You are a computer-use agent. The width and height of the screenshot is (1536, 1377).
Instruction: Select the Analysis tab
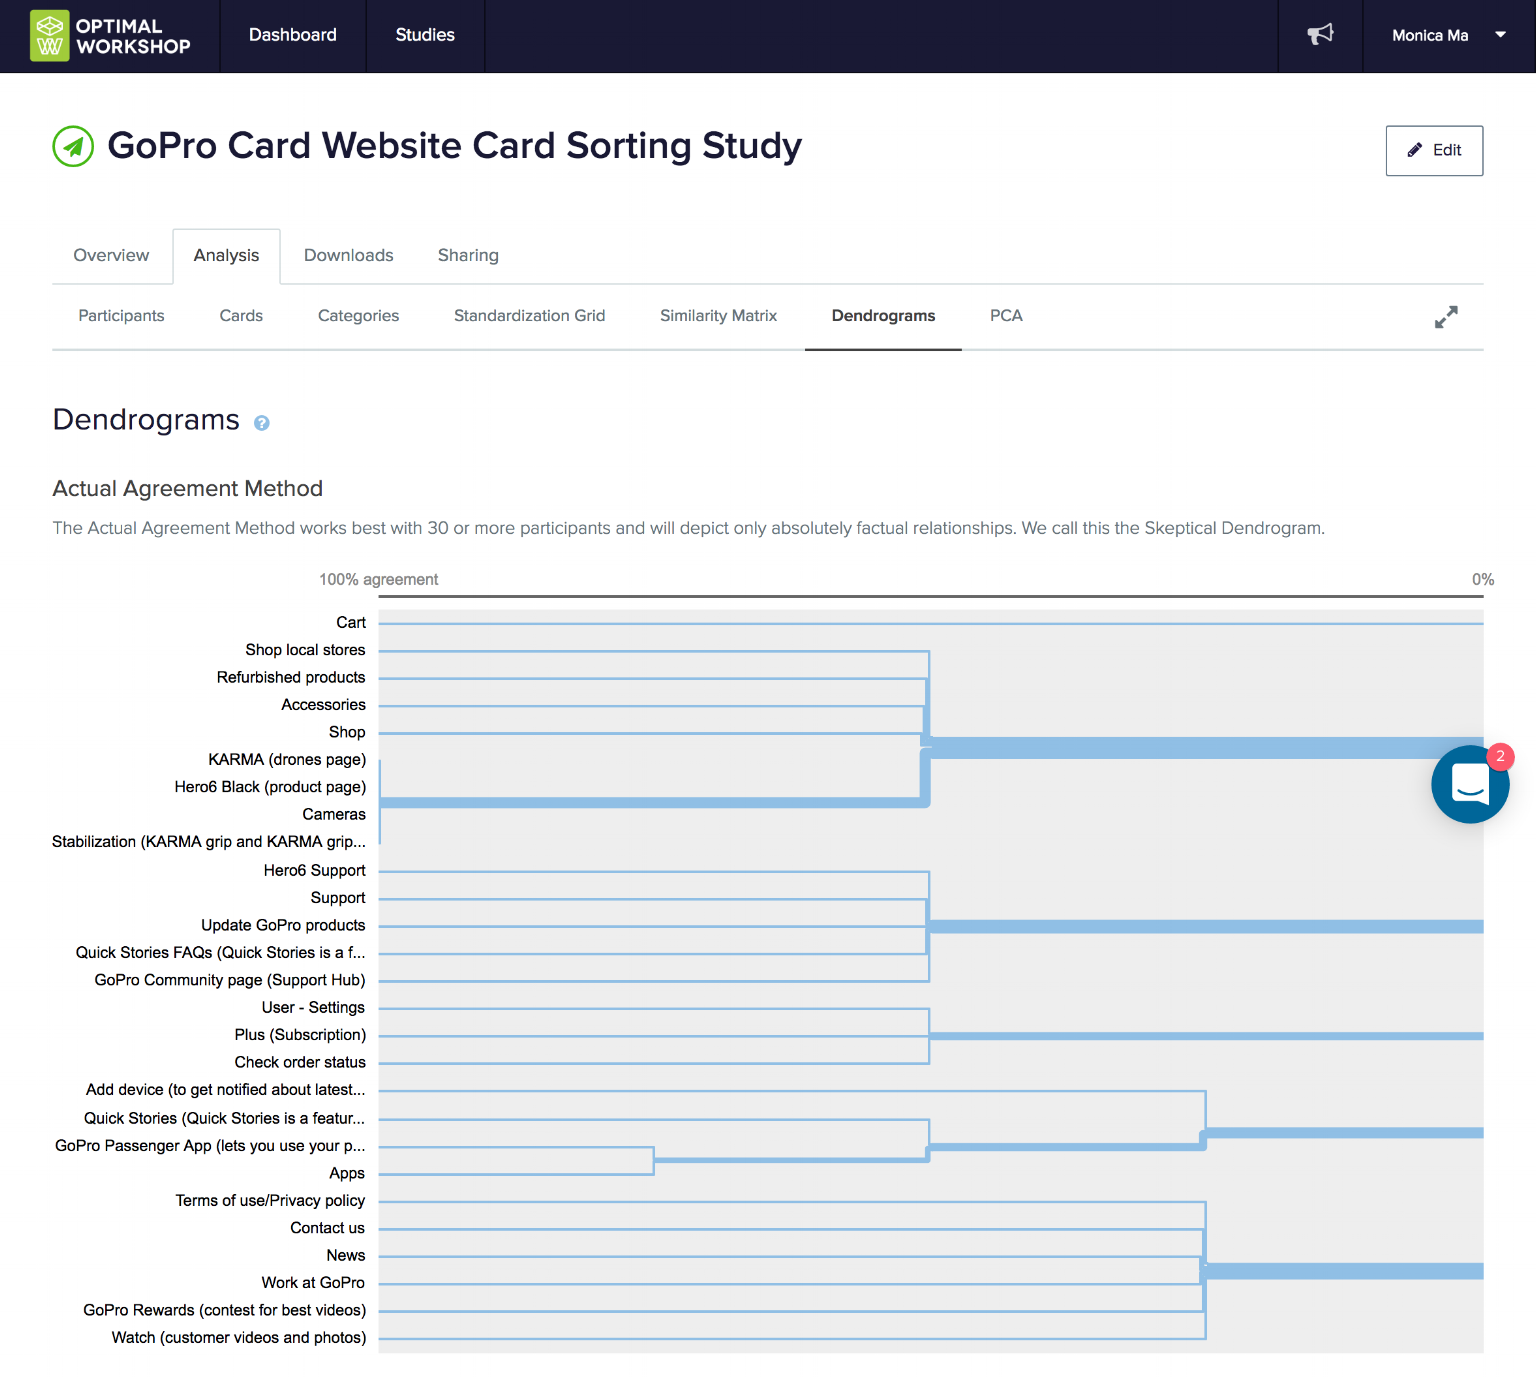[x=226, y=256]
